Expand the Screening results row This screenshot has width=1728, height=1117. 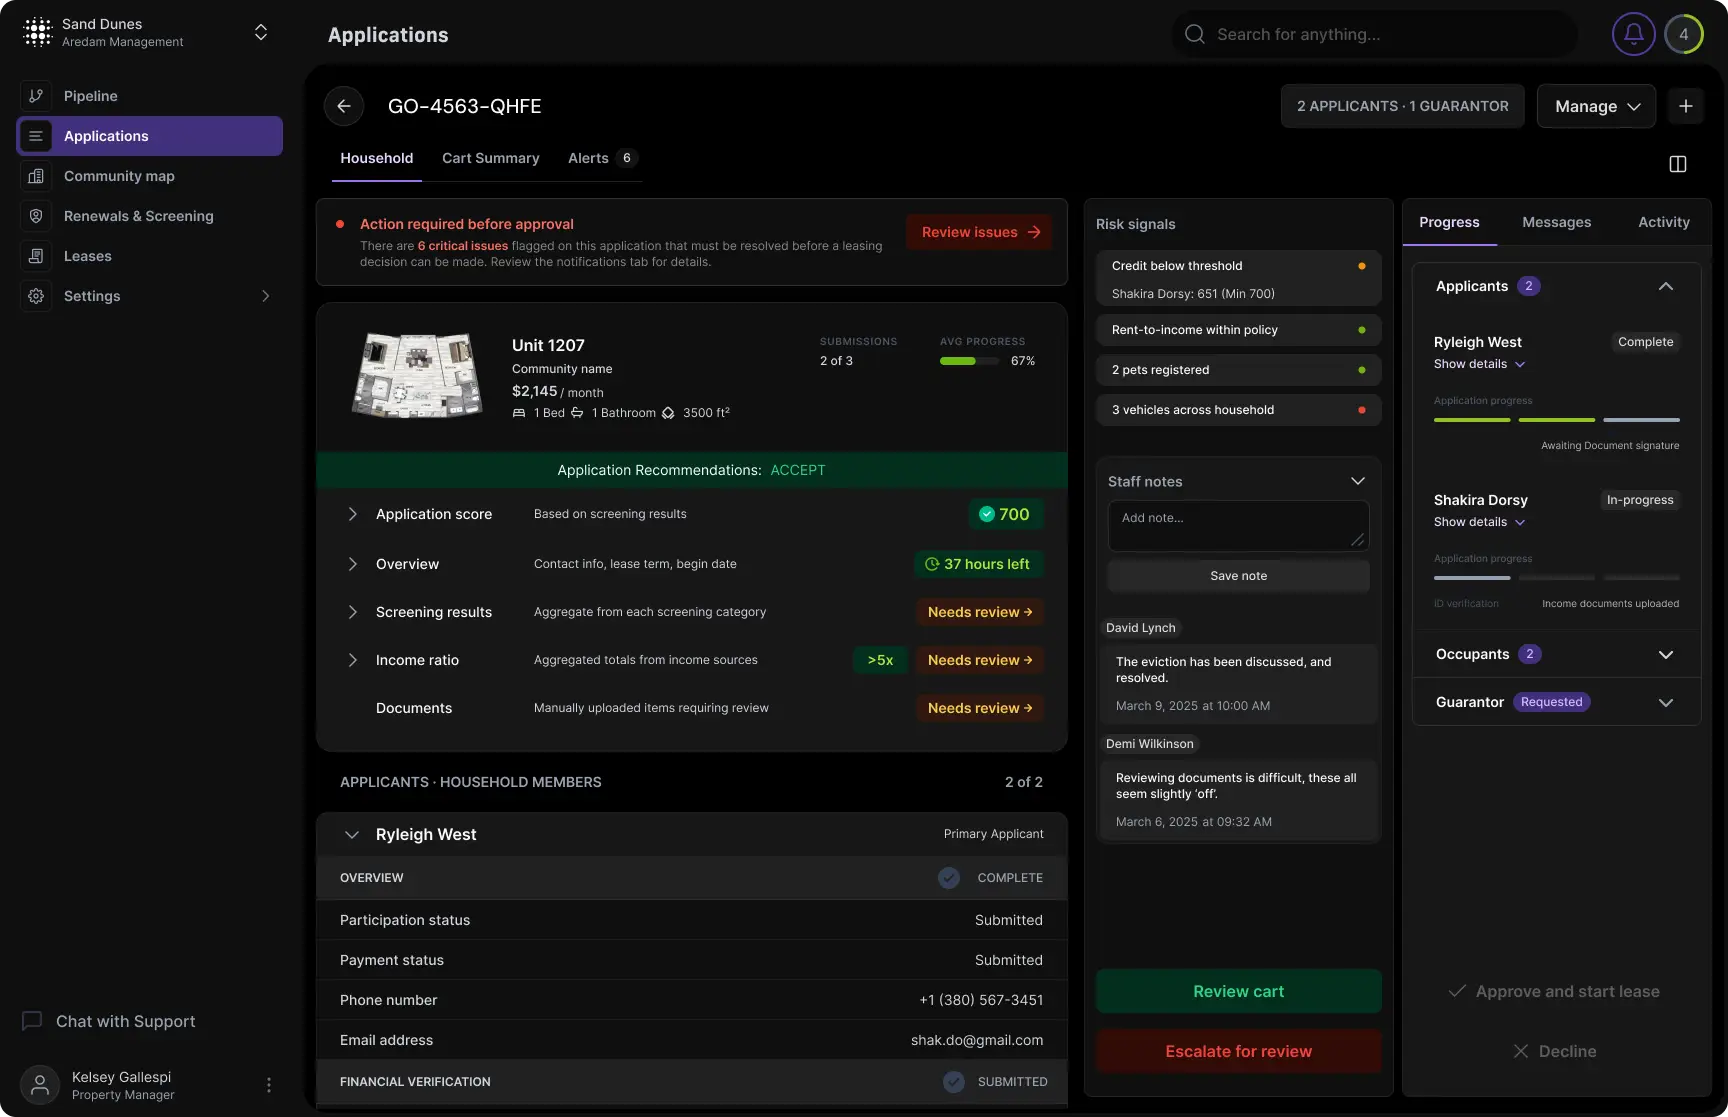pos(352,612)
